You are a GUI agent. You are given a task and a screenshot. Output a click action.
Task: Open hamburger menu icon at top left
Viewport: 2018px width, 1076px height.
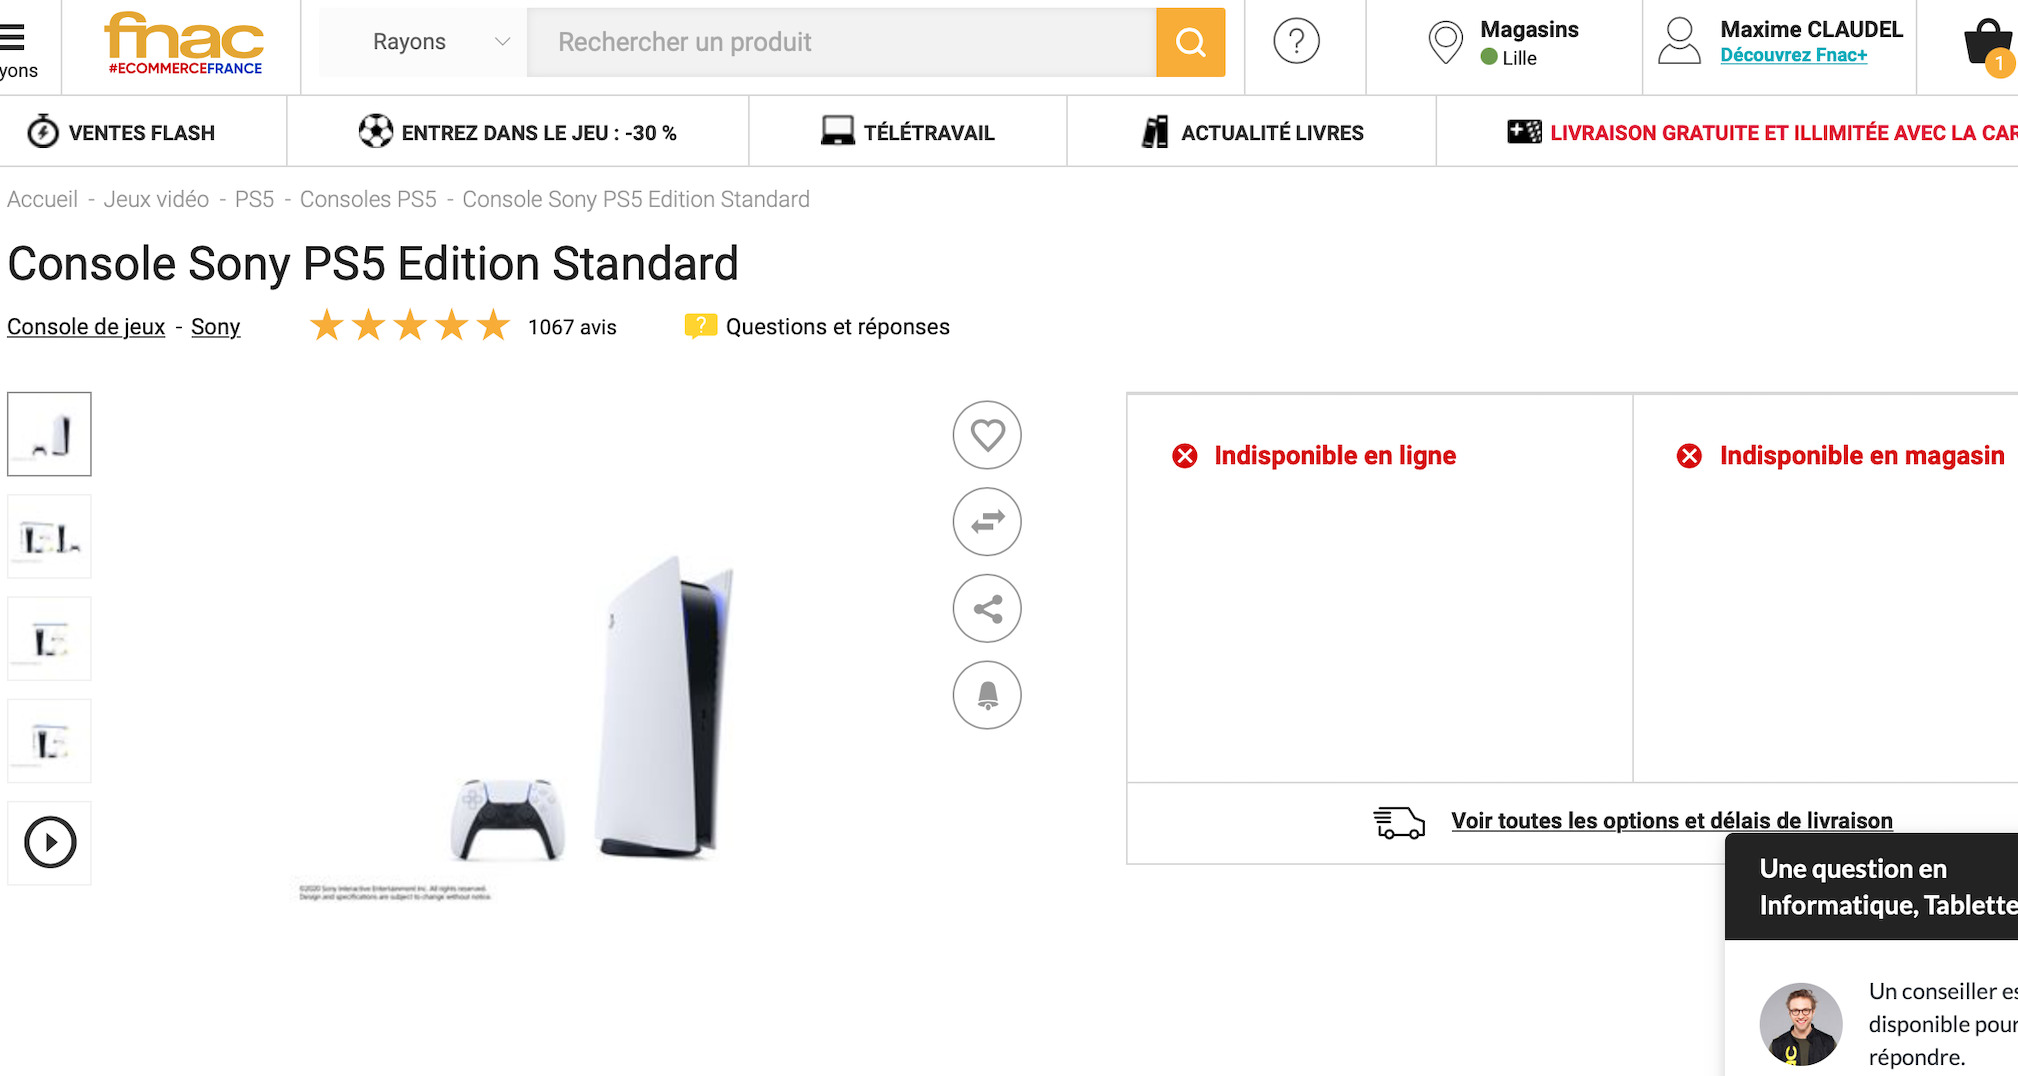tap(13, 38)
